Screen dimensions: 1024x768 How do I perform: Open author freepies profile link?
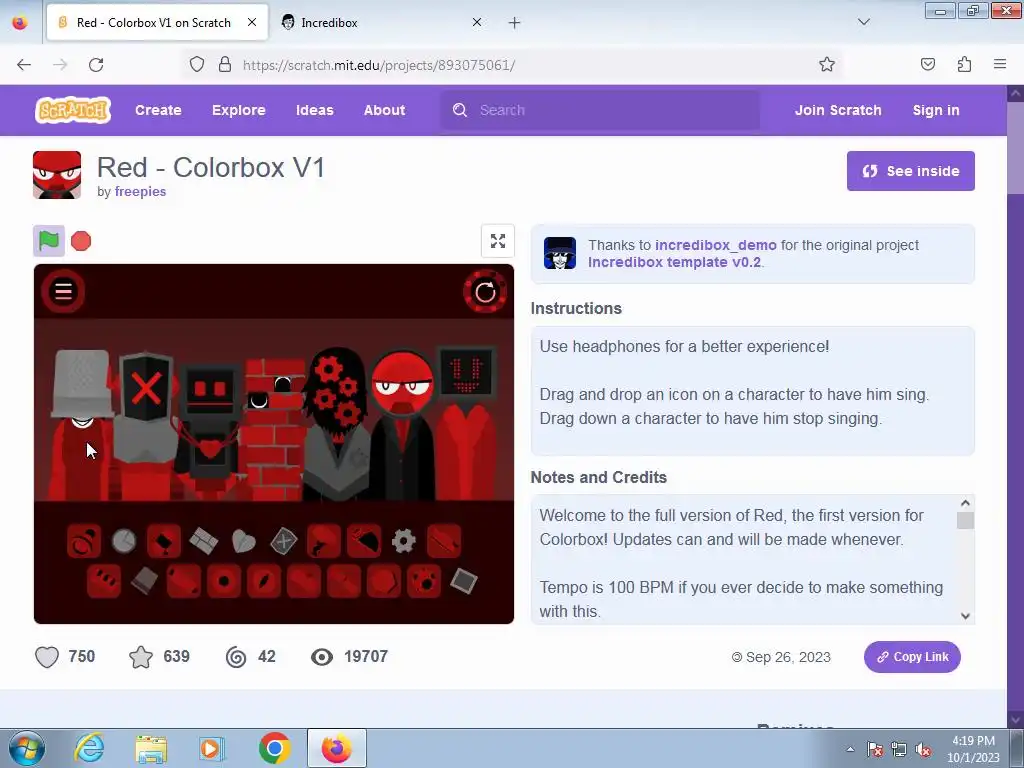pyautogui.click(x=140, y=191)
